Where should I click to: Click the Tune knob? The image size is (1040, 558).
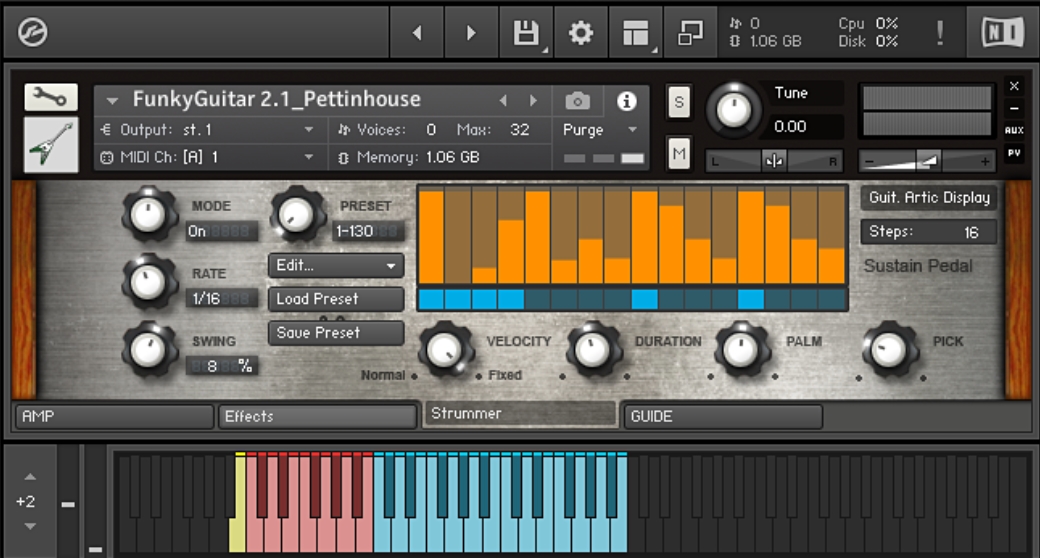734,110
